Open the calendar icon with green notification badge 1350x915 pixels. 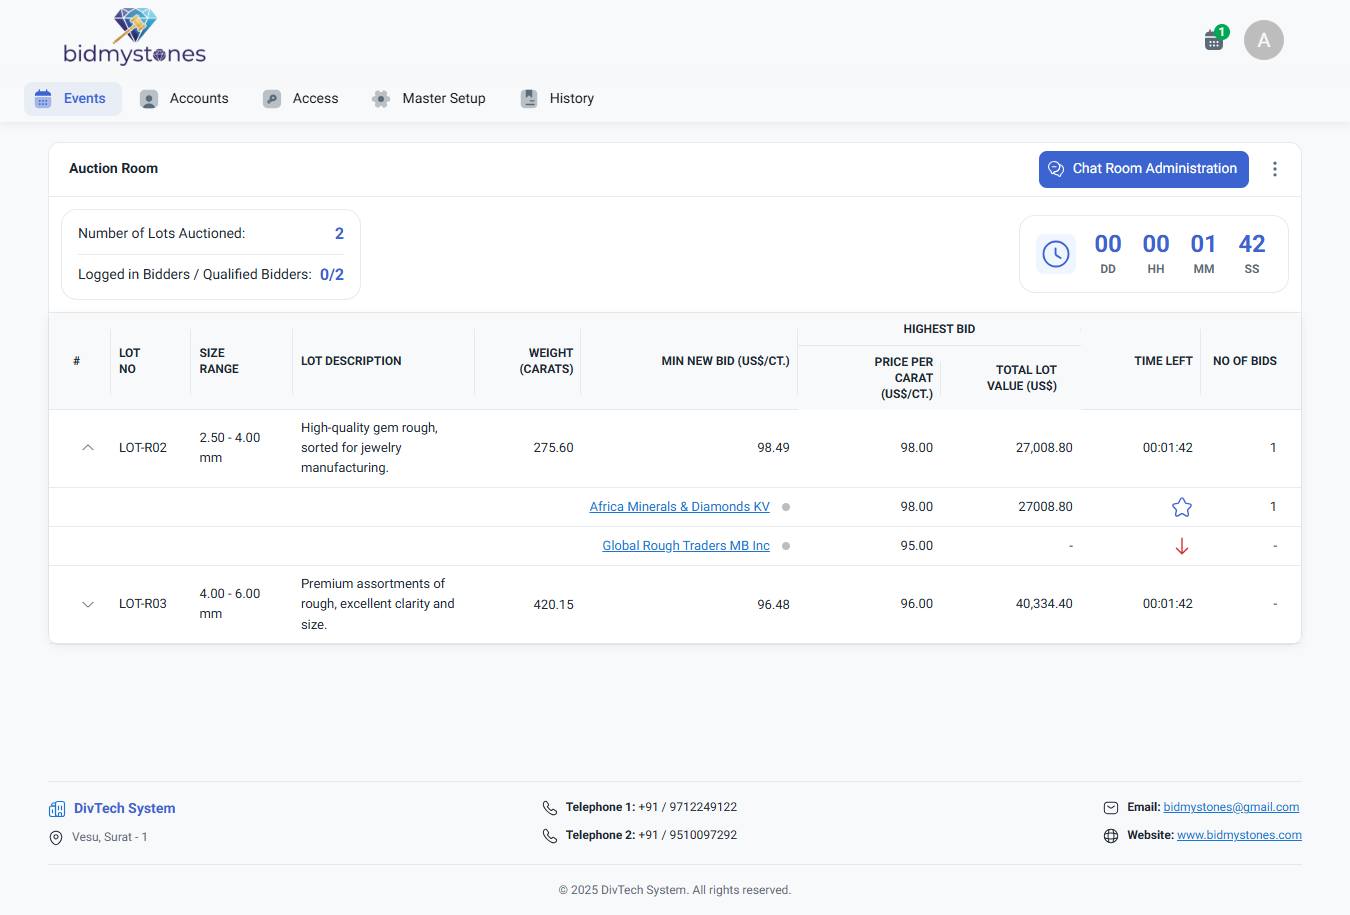pos(1213,39)
